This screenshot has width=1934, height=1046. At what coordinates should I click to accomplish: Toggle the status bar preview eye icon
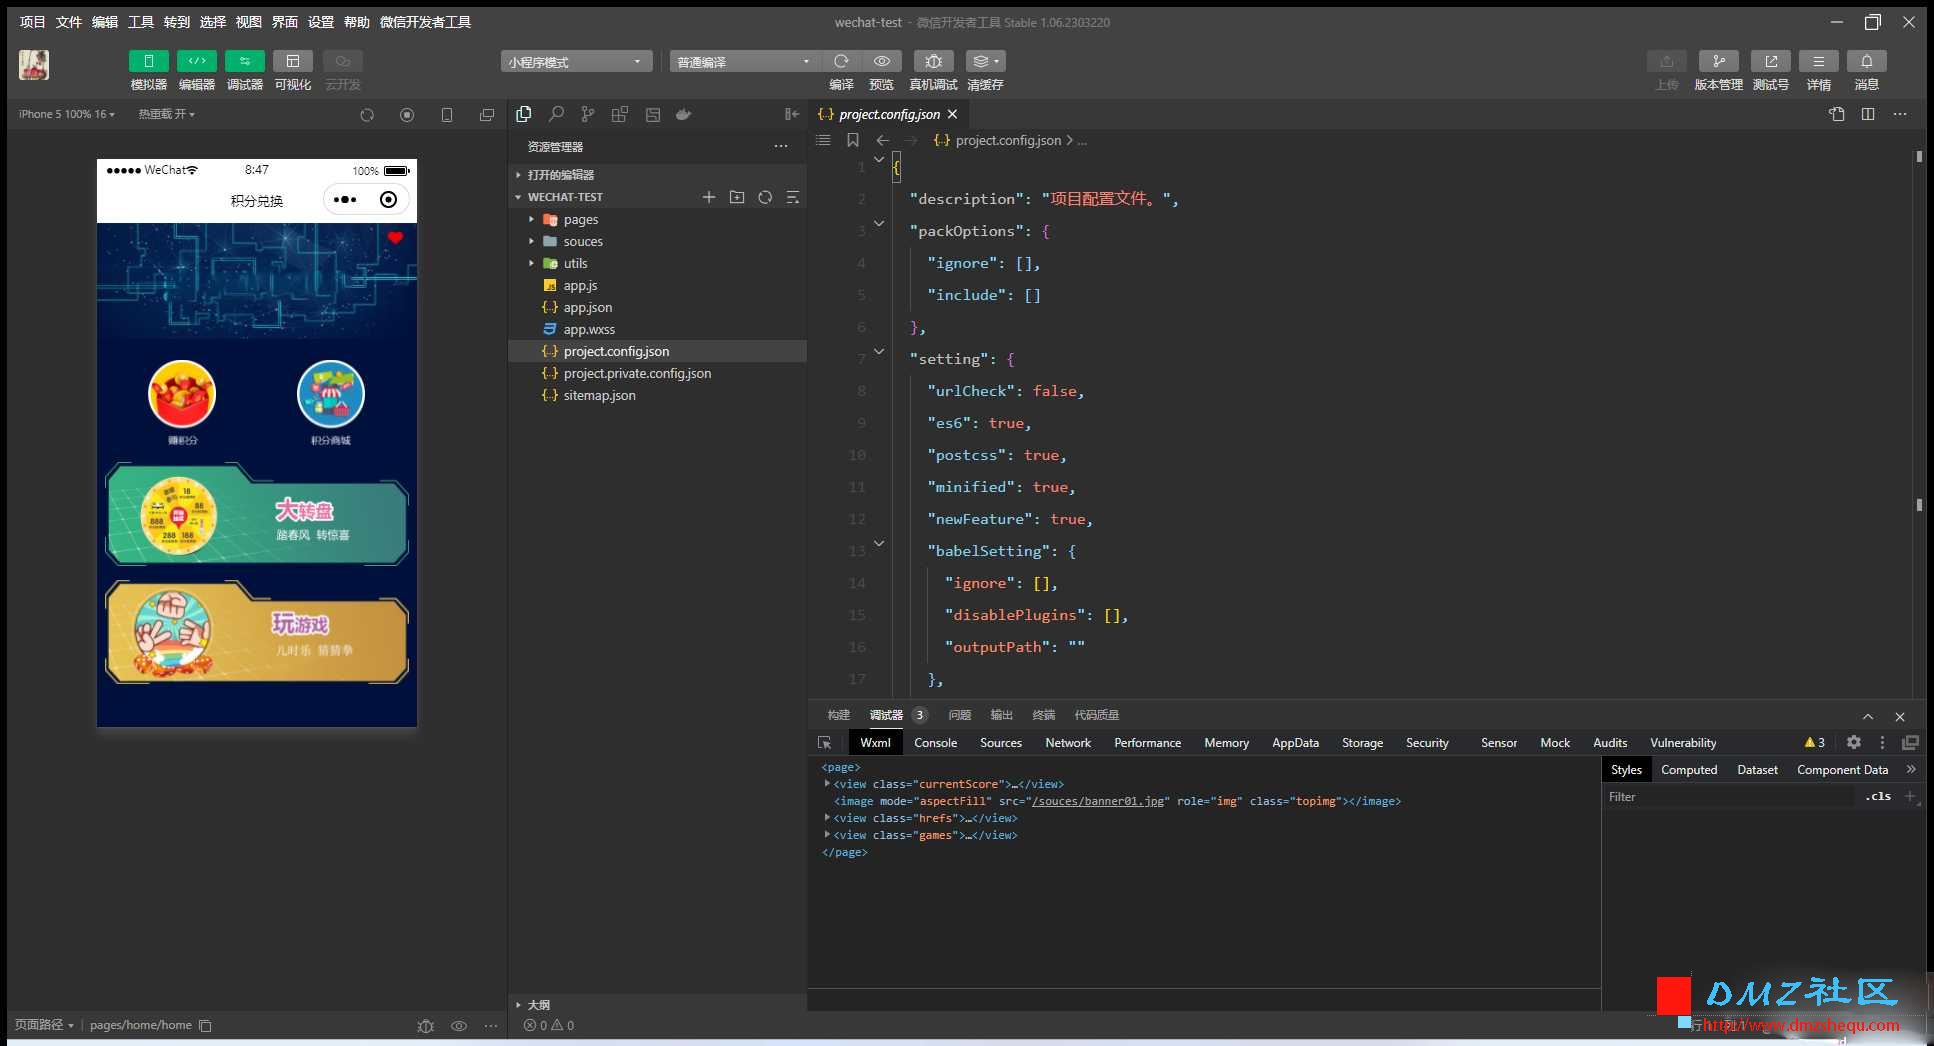459,1026
